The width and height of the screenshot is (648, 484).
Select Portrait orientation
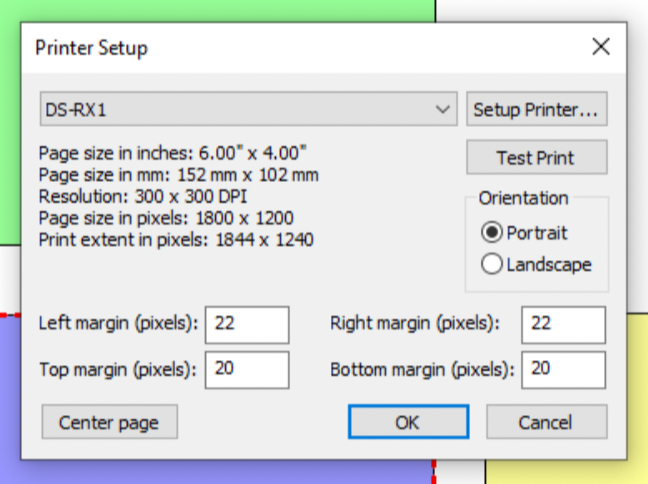(x=492, y=233)
